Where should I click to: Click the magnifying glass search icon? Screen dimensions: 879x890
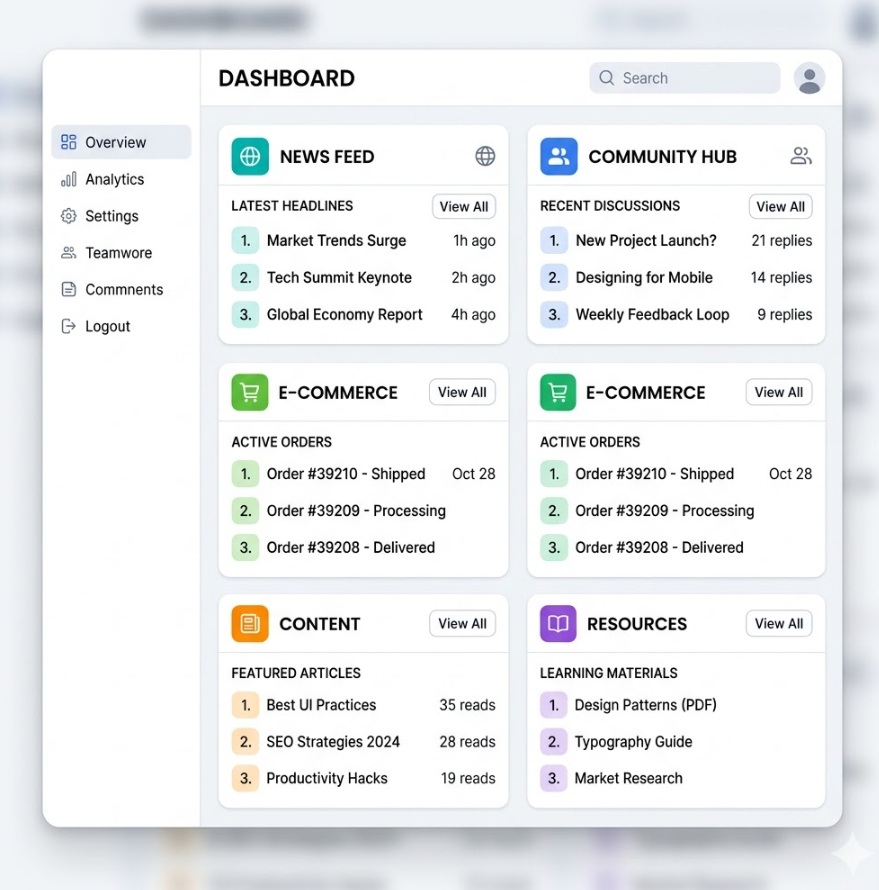click(x=606, y=78)
